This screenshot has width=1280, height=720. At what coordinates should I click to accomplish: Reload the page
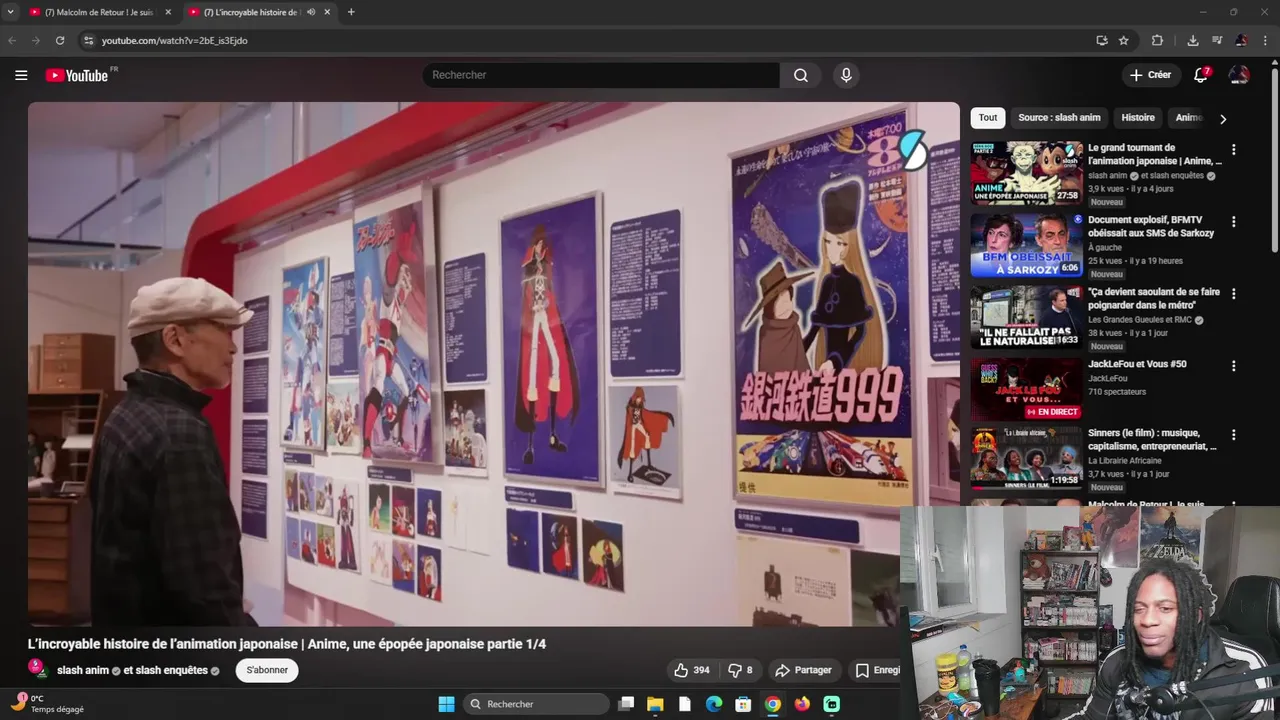coord(60,41)
